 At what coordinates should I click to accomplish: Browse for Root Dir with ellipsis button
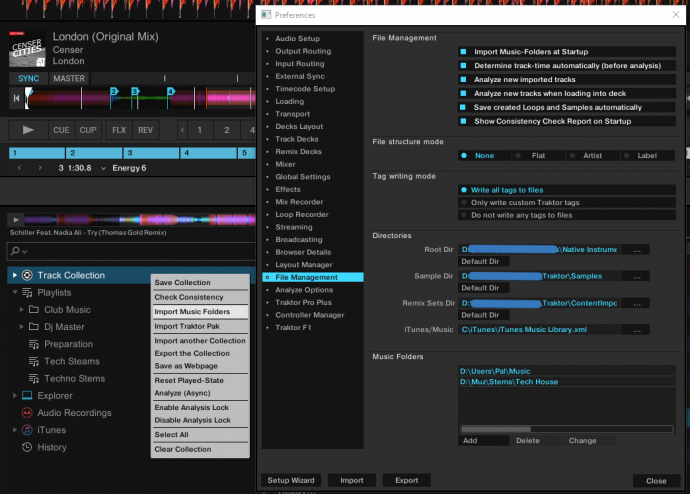(x=636, y=249)
